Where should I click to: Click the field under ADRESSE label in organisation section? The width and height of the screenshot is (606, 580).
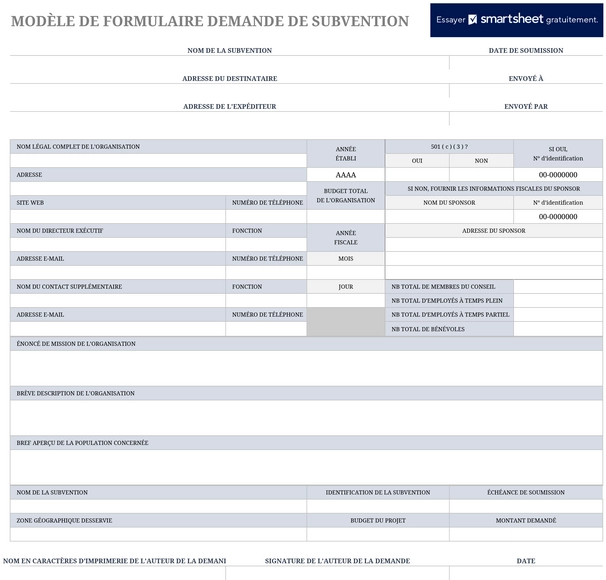(x=158, y=189)
